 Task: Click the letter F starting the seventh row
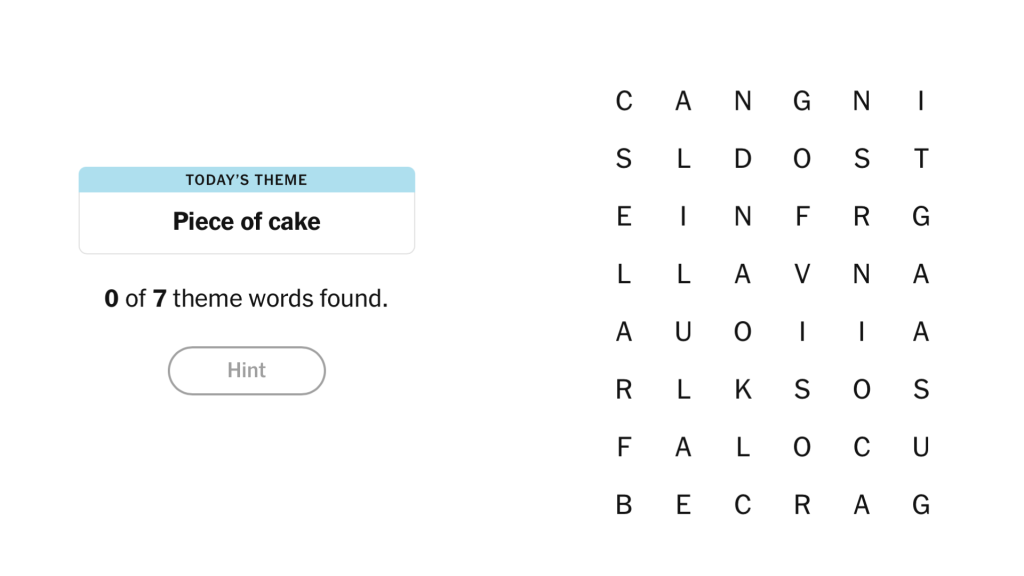click(x=623, y=447)
